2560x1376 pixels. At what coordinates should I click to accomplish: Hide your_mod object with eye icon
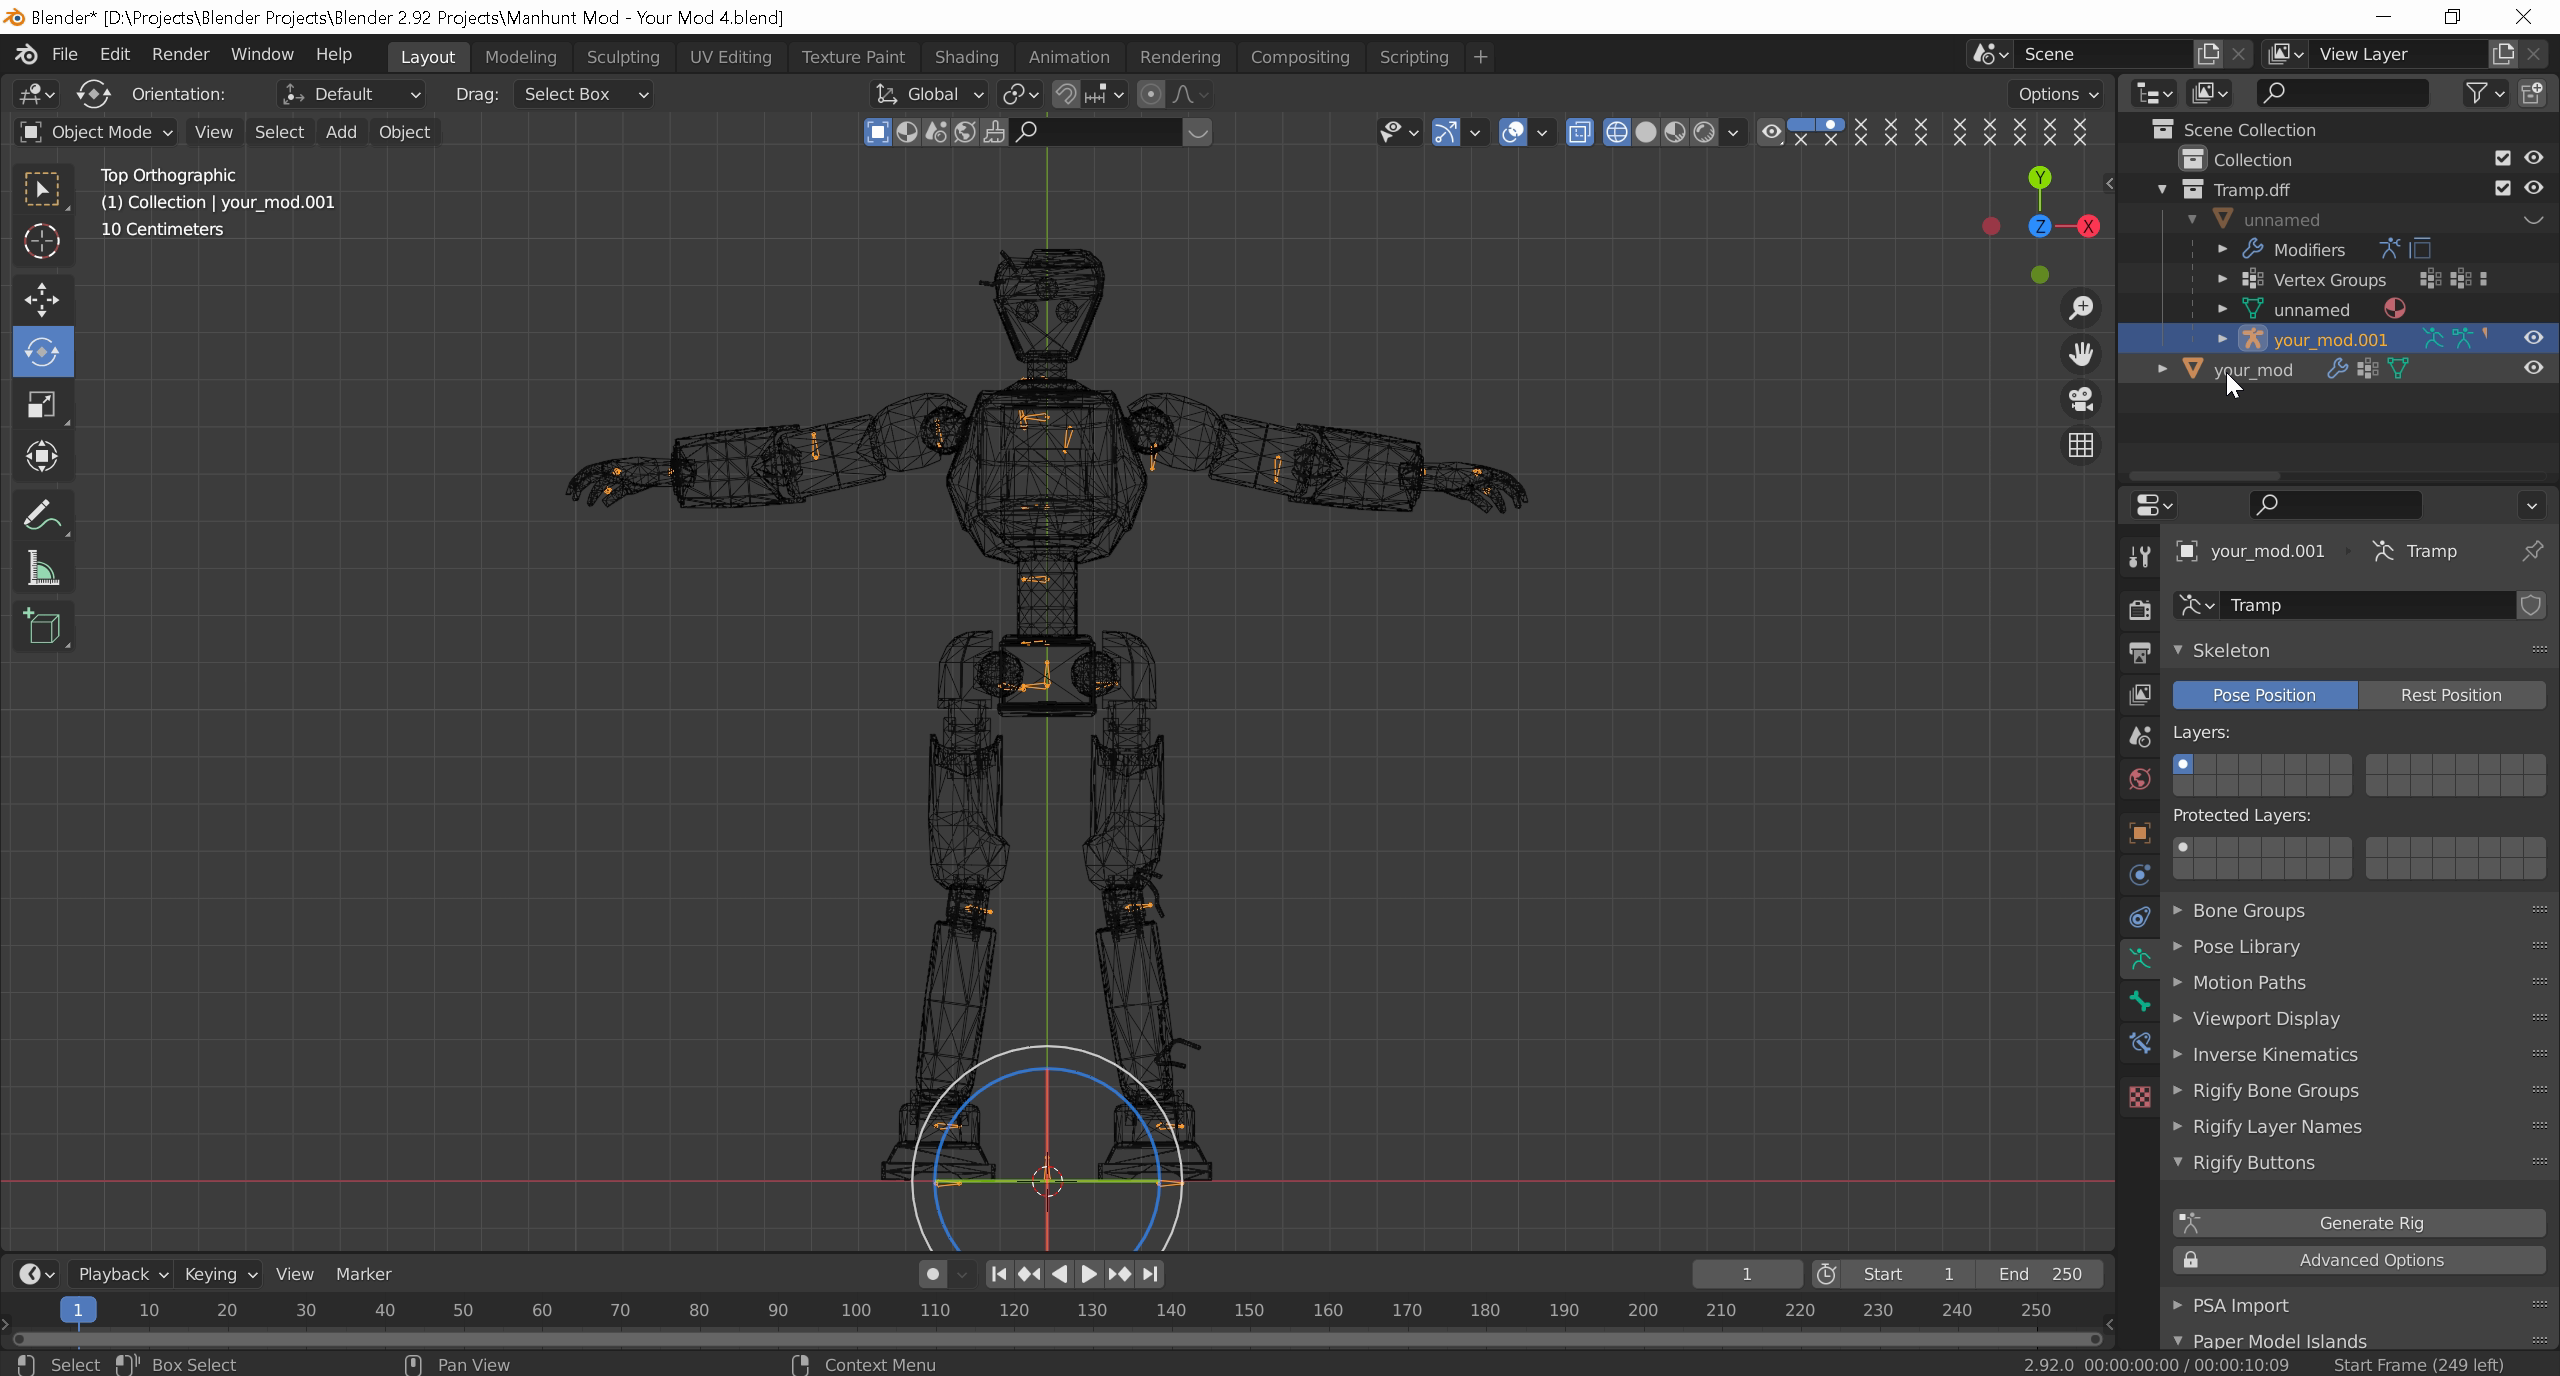[2533, 368]
